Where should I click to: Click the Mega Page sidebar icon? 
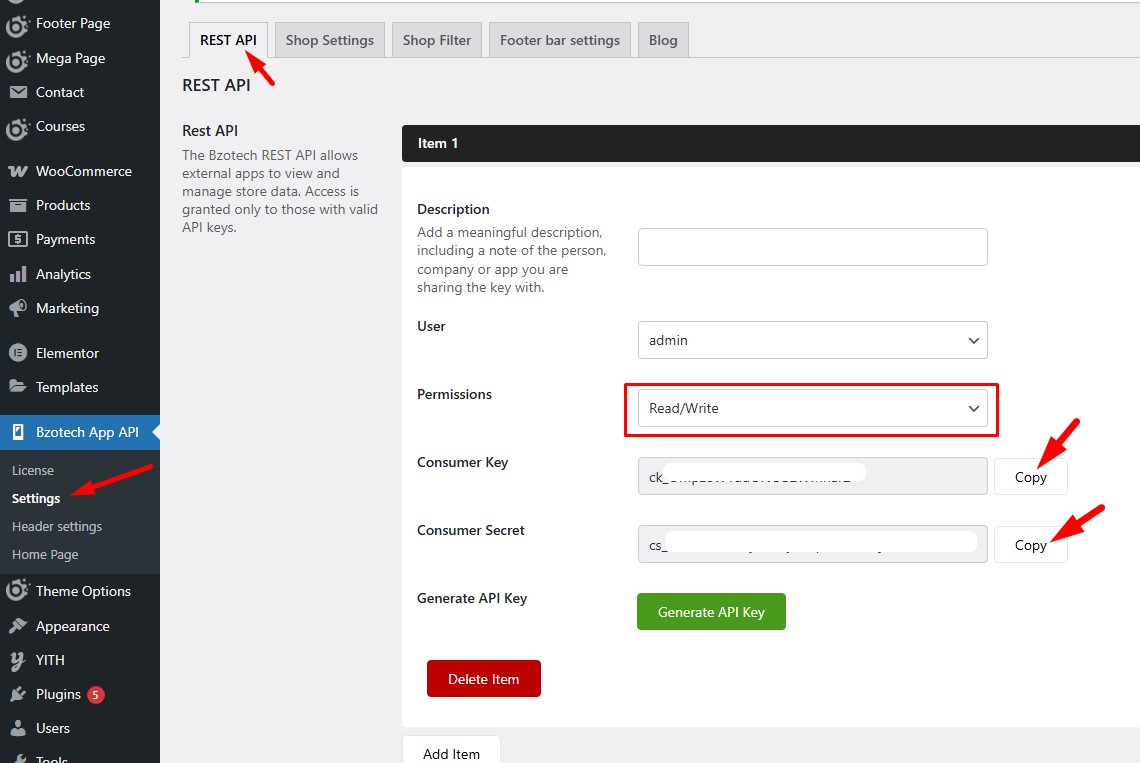point(17,60)
